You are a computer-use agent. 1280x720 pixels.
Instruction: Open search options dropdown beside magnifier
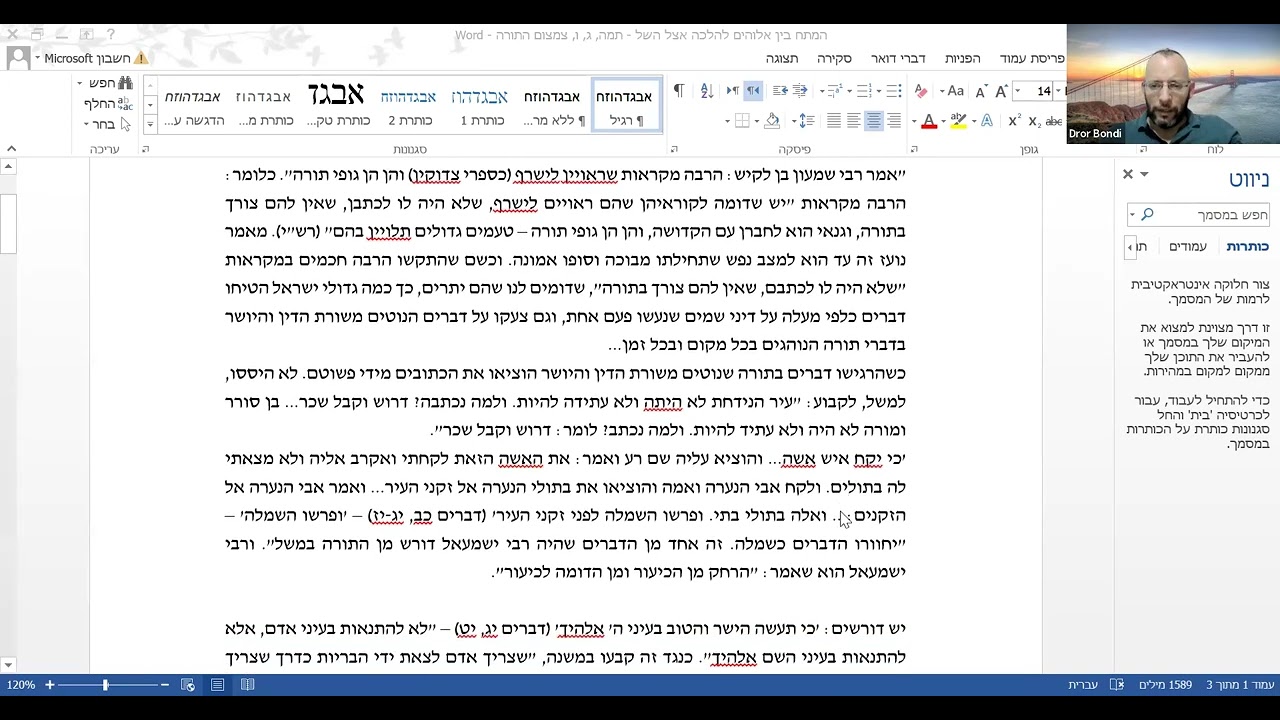tap(1133, 214)
